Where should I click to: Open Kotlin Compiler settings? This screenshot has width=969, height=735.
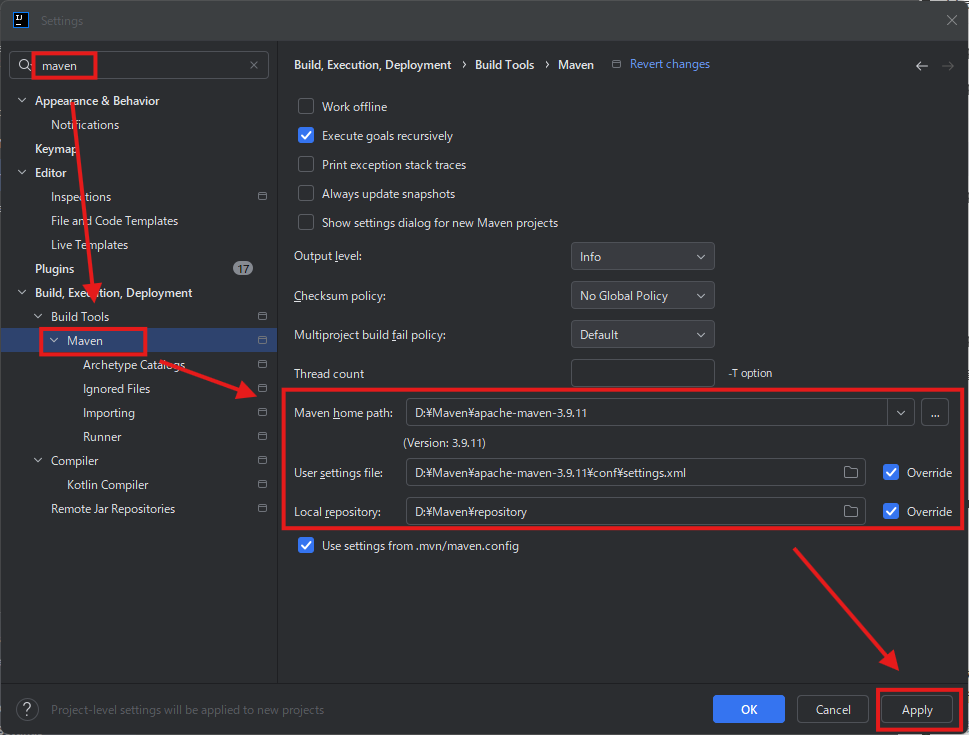[x=108, y=485]
